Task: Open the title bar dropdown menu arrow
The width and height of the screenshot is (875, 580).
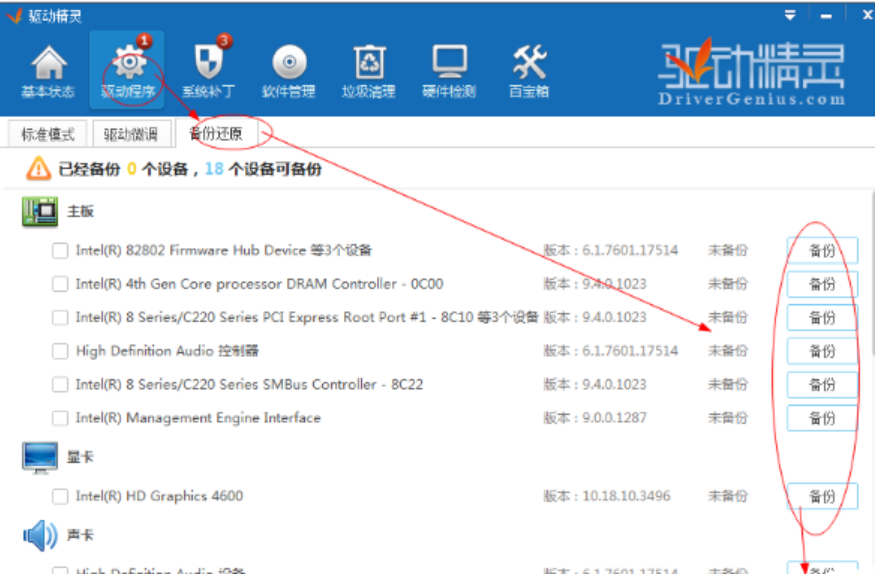Action: [790, 15]
